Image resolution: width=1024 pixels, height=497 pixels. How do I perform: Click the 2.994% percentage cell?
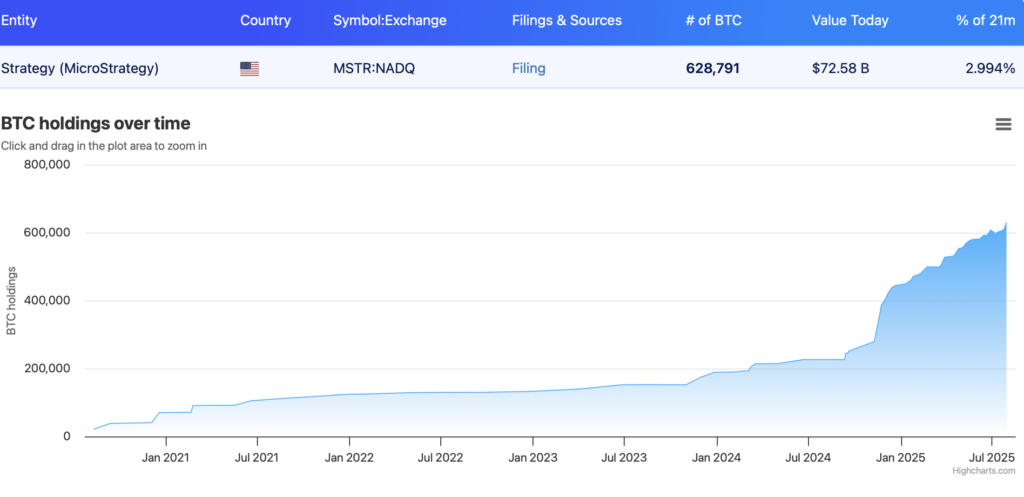[991, 68]
